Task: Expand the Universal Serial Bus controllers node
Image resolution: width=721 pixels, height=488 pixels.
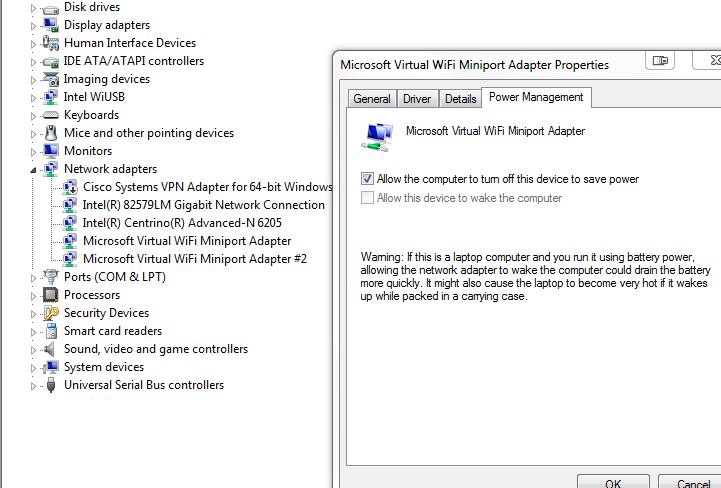Action: point(34,385)
